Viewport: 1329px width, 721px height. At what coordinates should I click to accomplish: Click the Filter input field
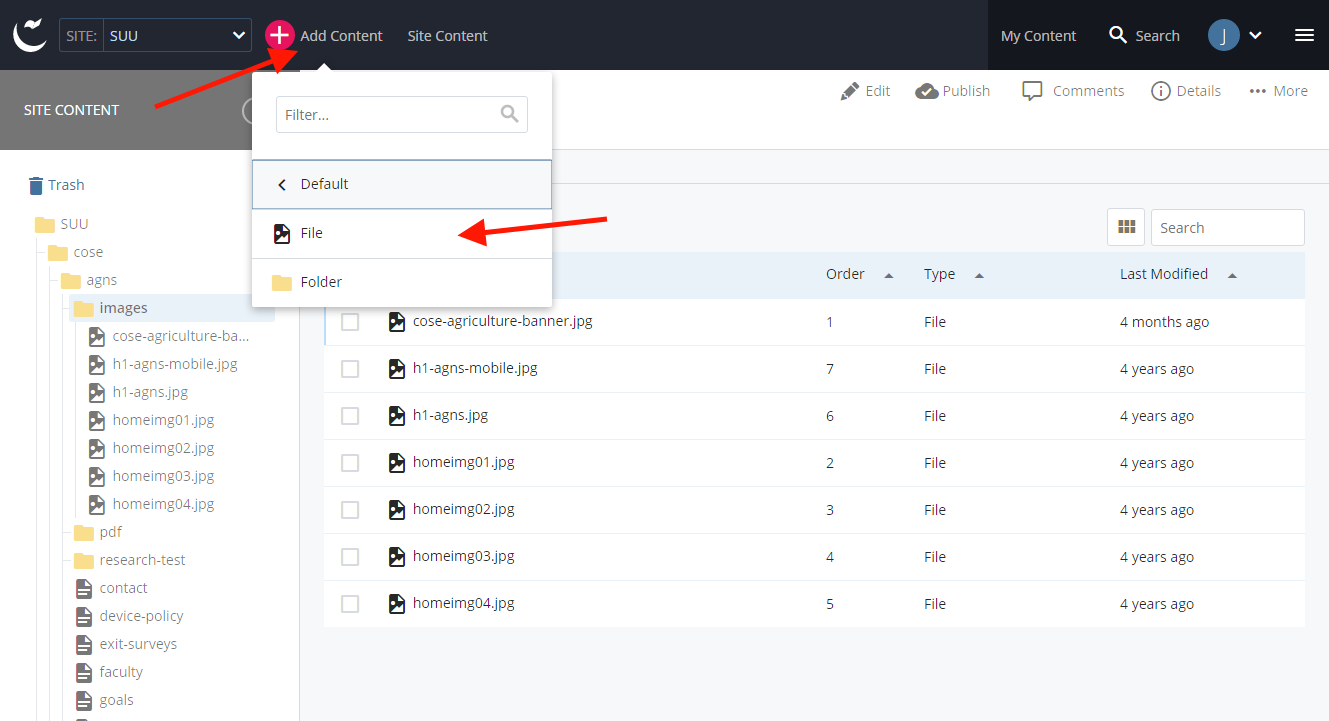click(388, 115)
